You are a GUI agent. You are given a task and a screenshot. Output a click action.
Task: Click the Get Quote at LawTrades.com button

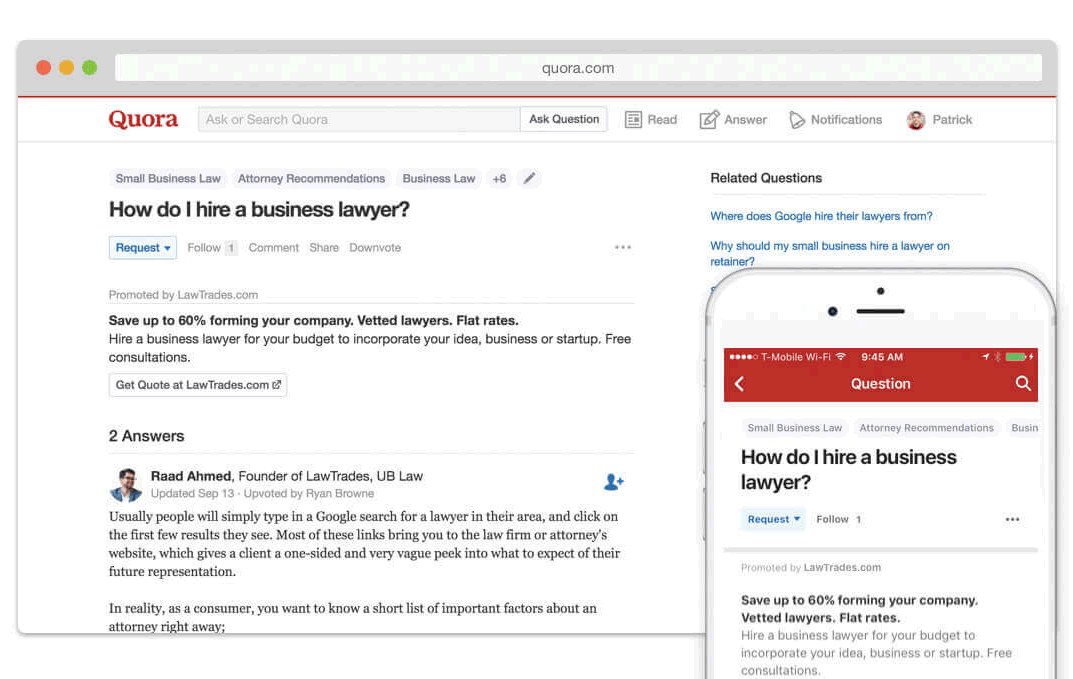[198, 385]
